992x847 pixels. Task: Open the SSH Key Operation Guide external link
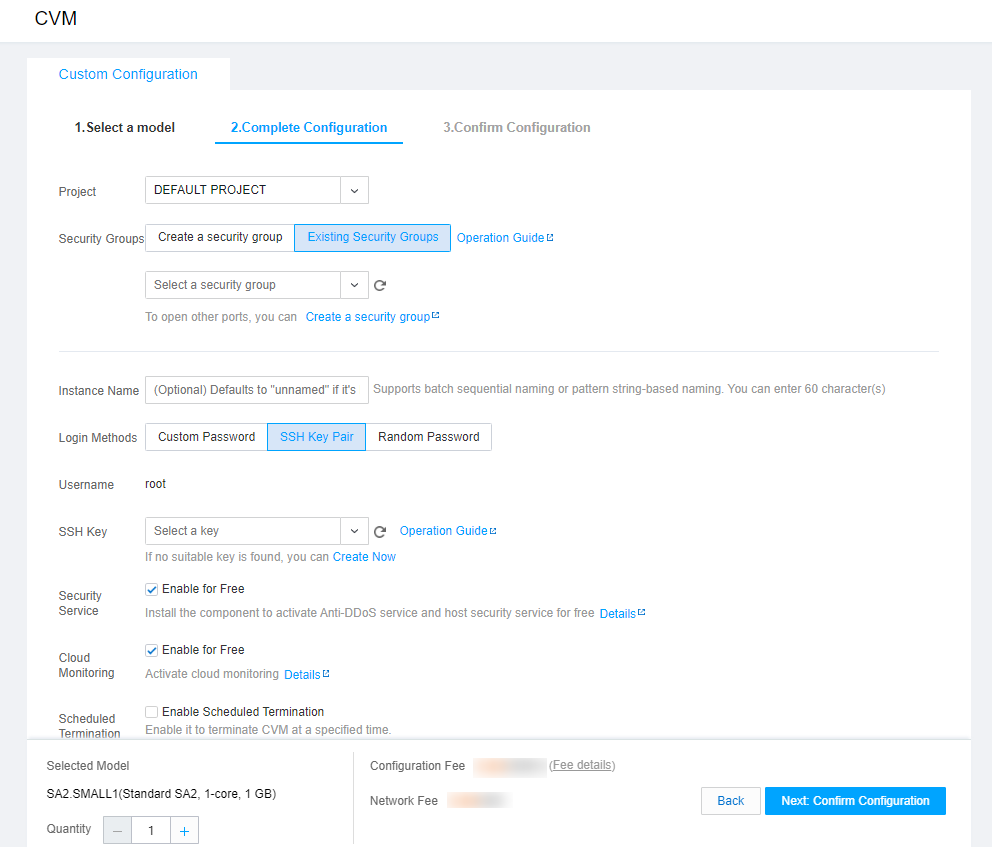coord(446,531)
